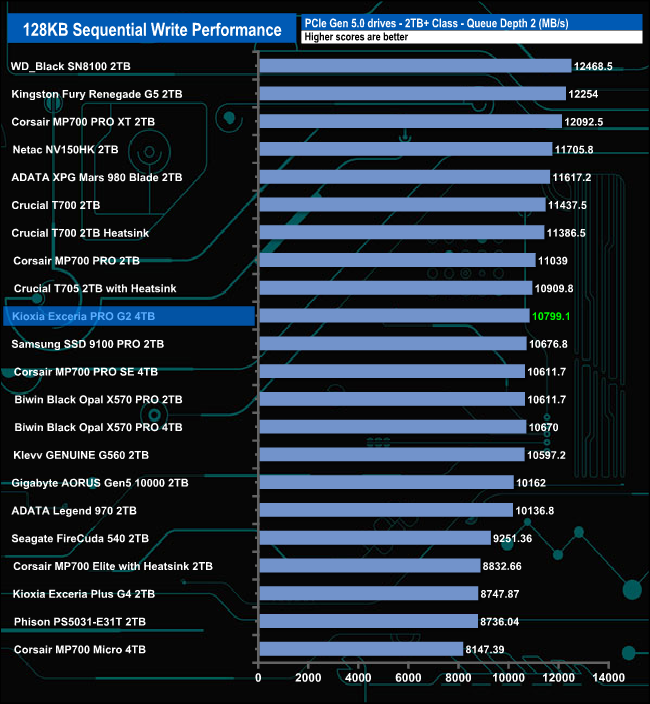Select the Klevv GENUINE G560 2TB label
The width and height of the screenshot is (650, 704).
81,455
